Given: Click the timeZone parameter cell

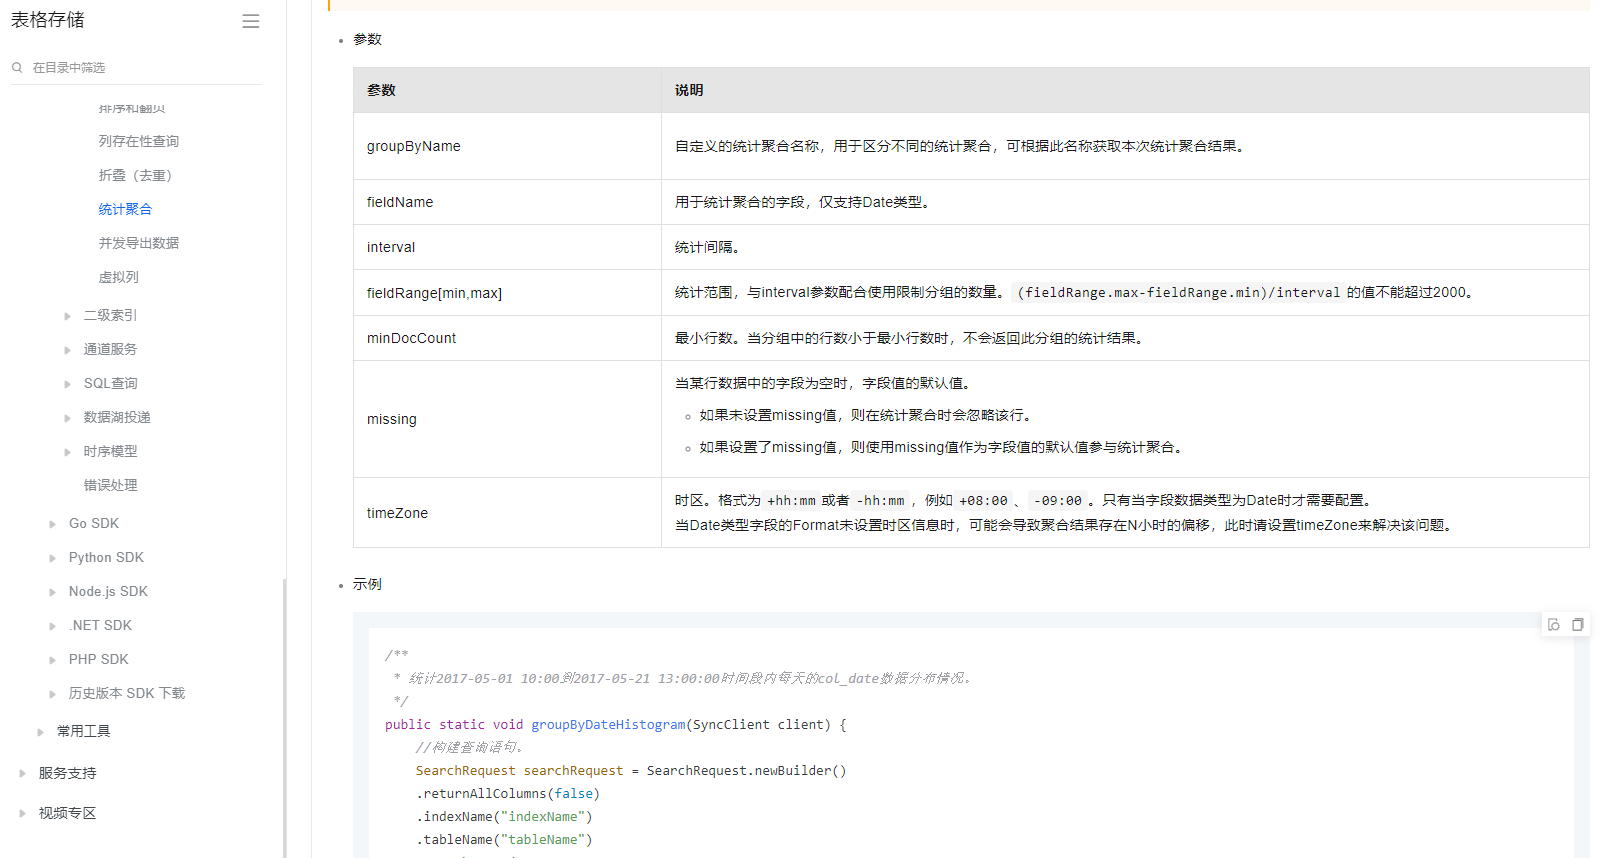Looking at the screenshot, I should click(x=507, y=513).
